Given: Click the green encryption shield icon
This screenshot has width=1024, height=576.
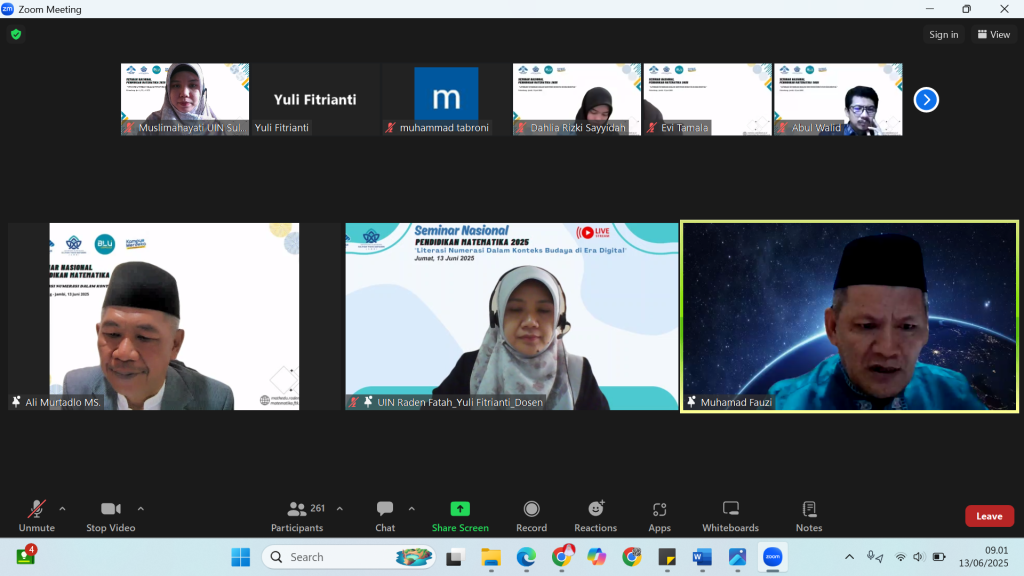Looking at the screenshot, I should (16, 34).
